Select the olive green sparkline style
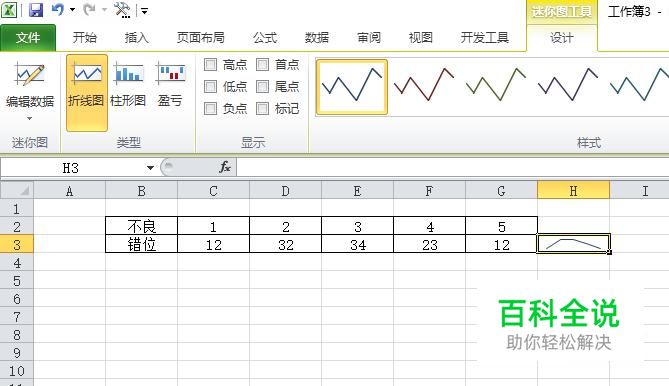The height and width of the screenshot is (386, 669). point(496,87)
